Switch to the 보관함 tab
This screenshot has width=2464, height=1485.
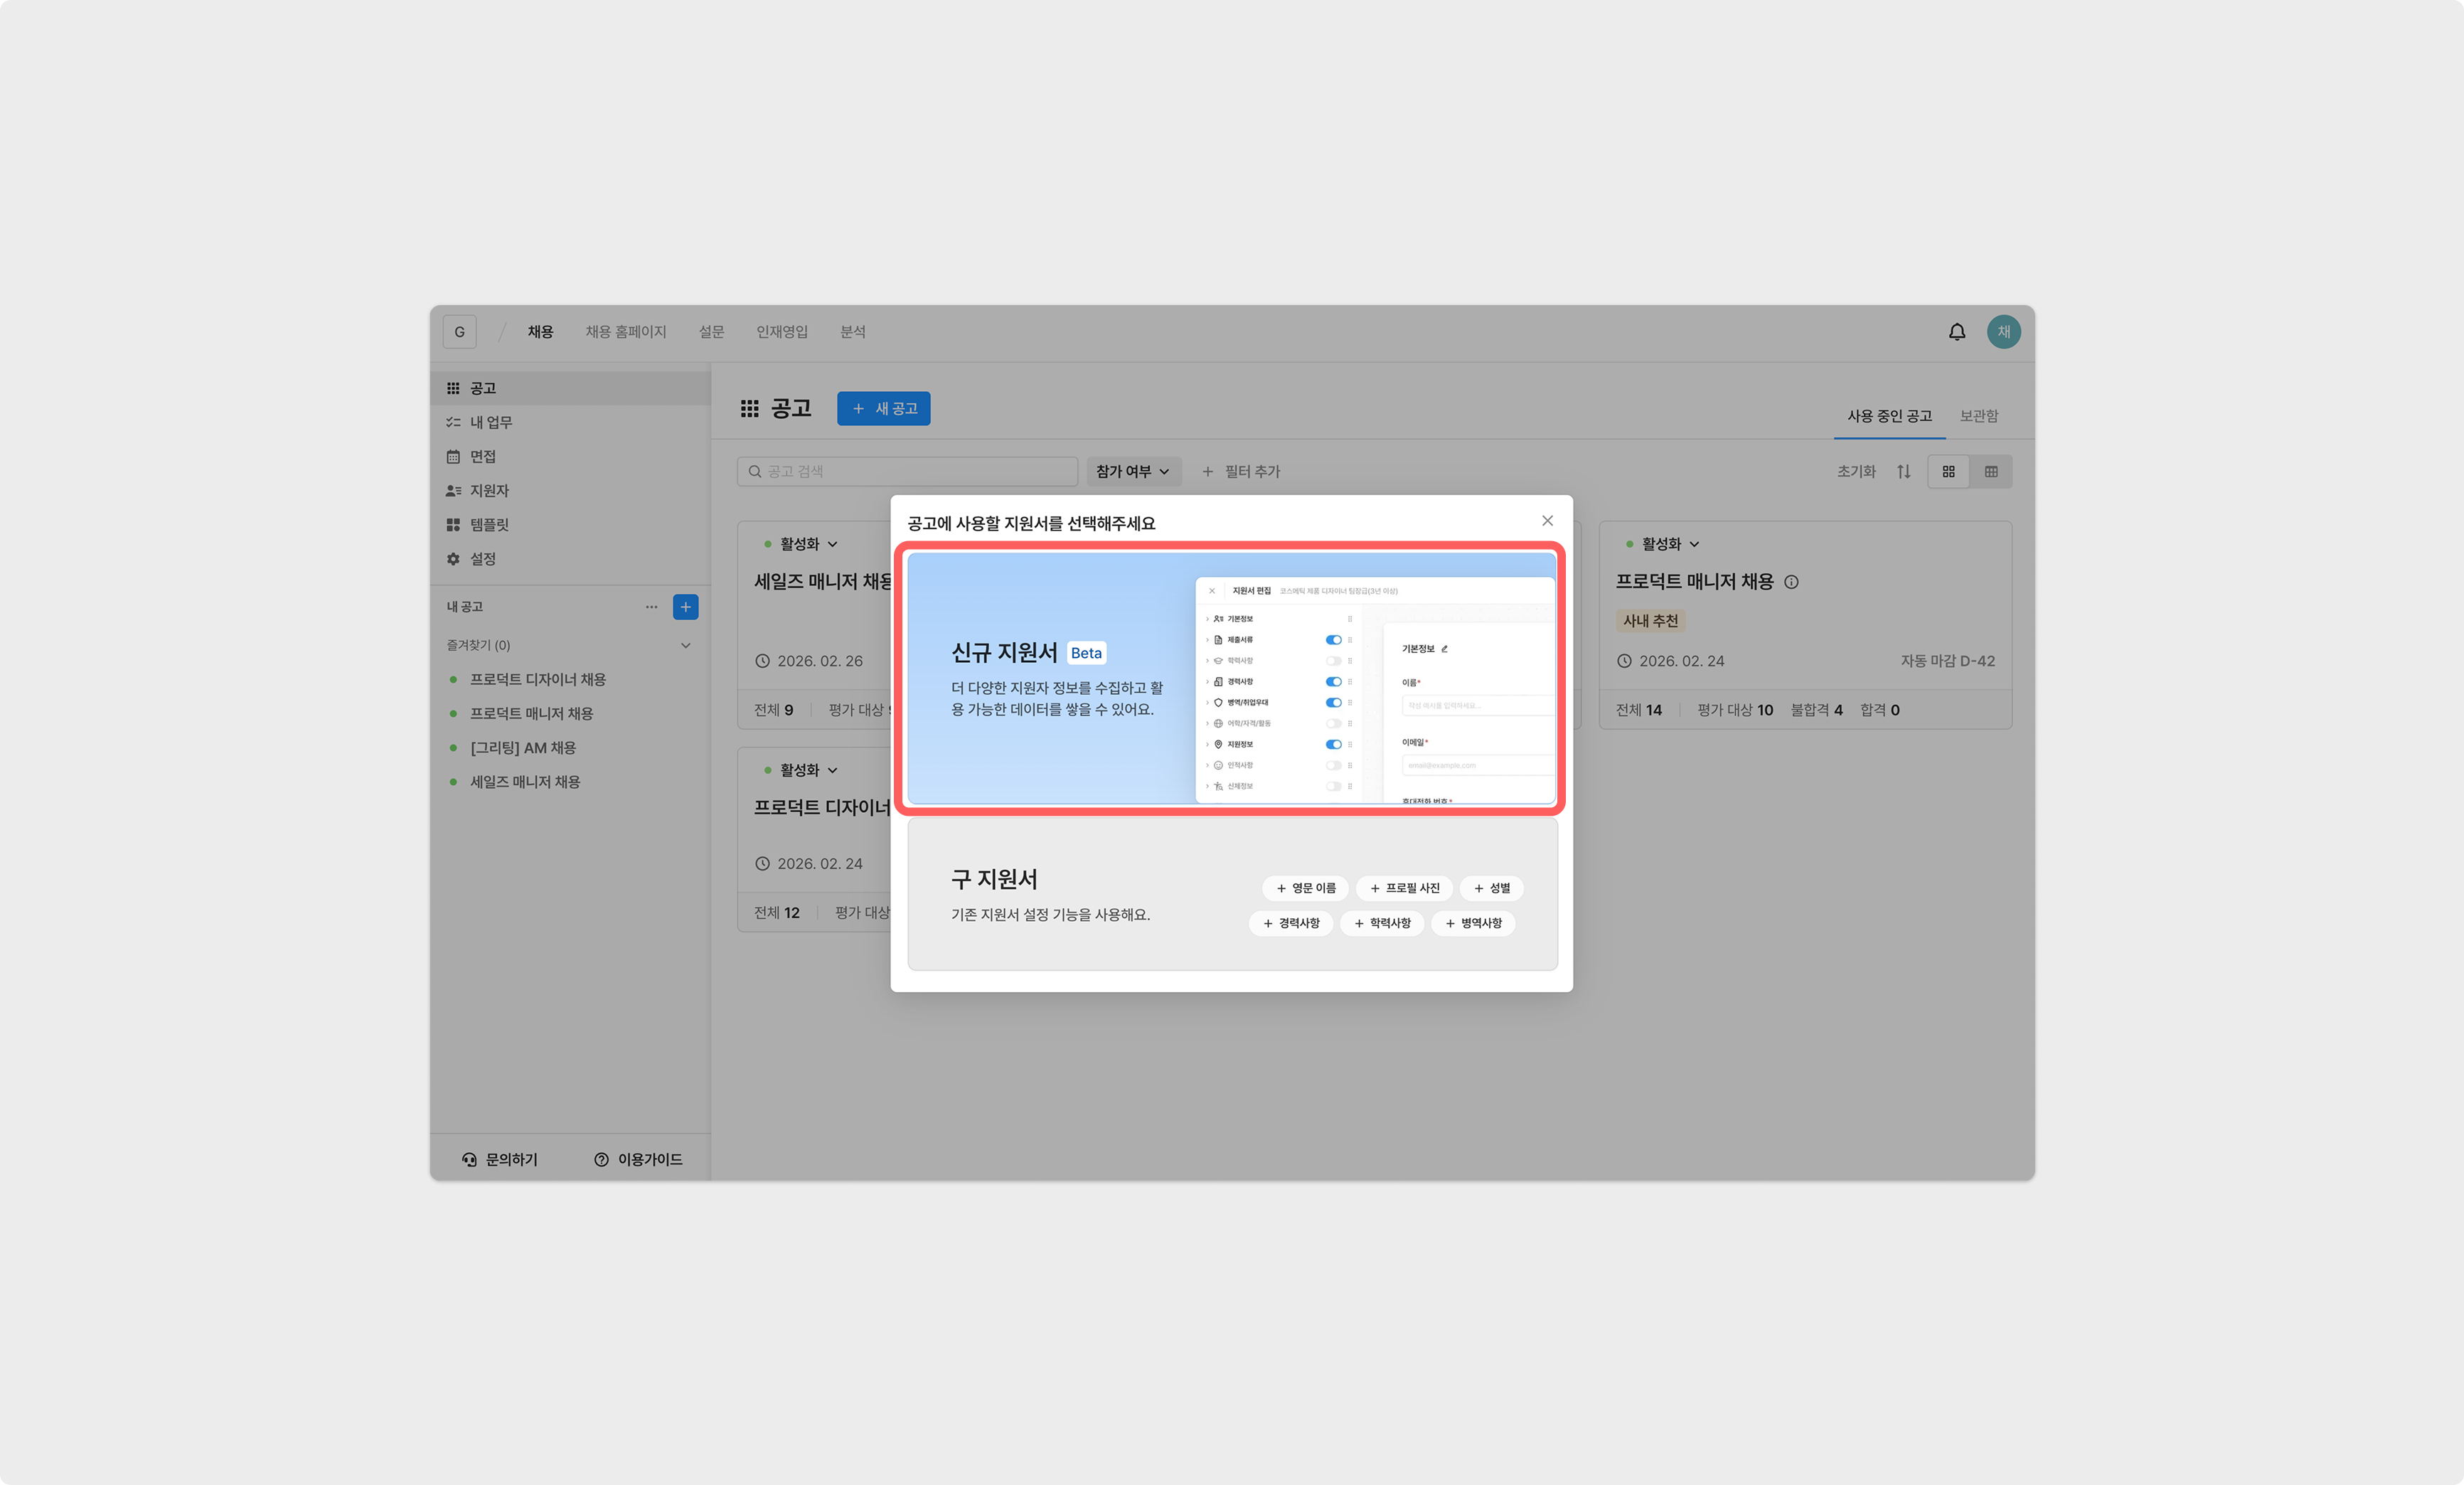(1978, 416)
